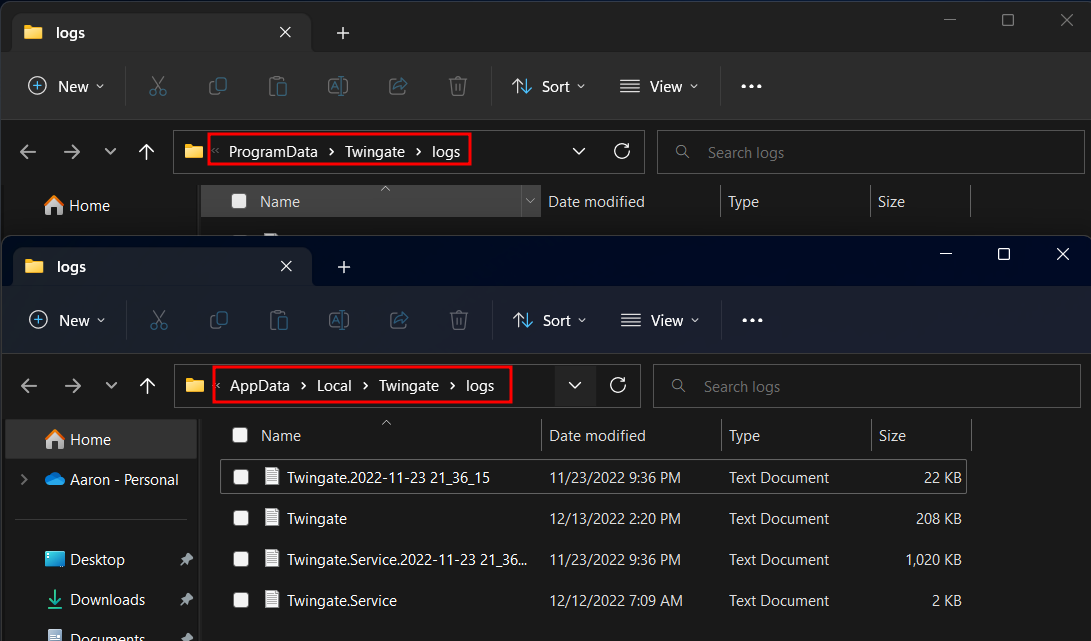Screen dimensions: 1091x641
Task: Refresh the AppData logs folder view
Action: (617, 385)
